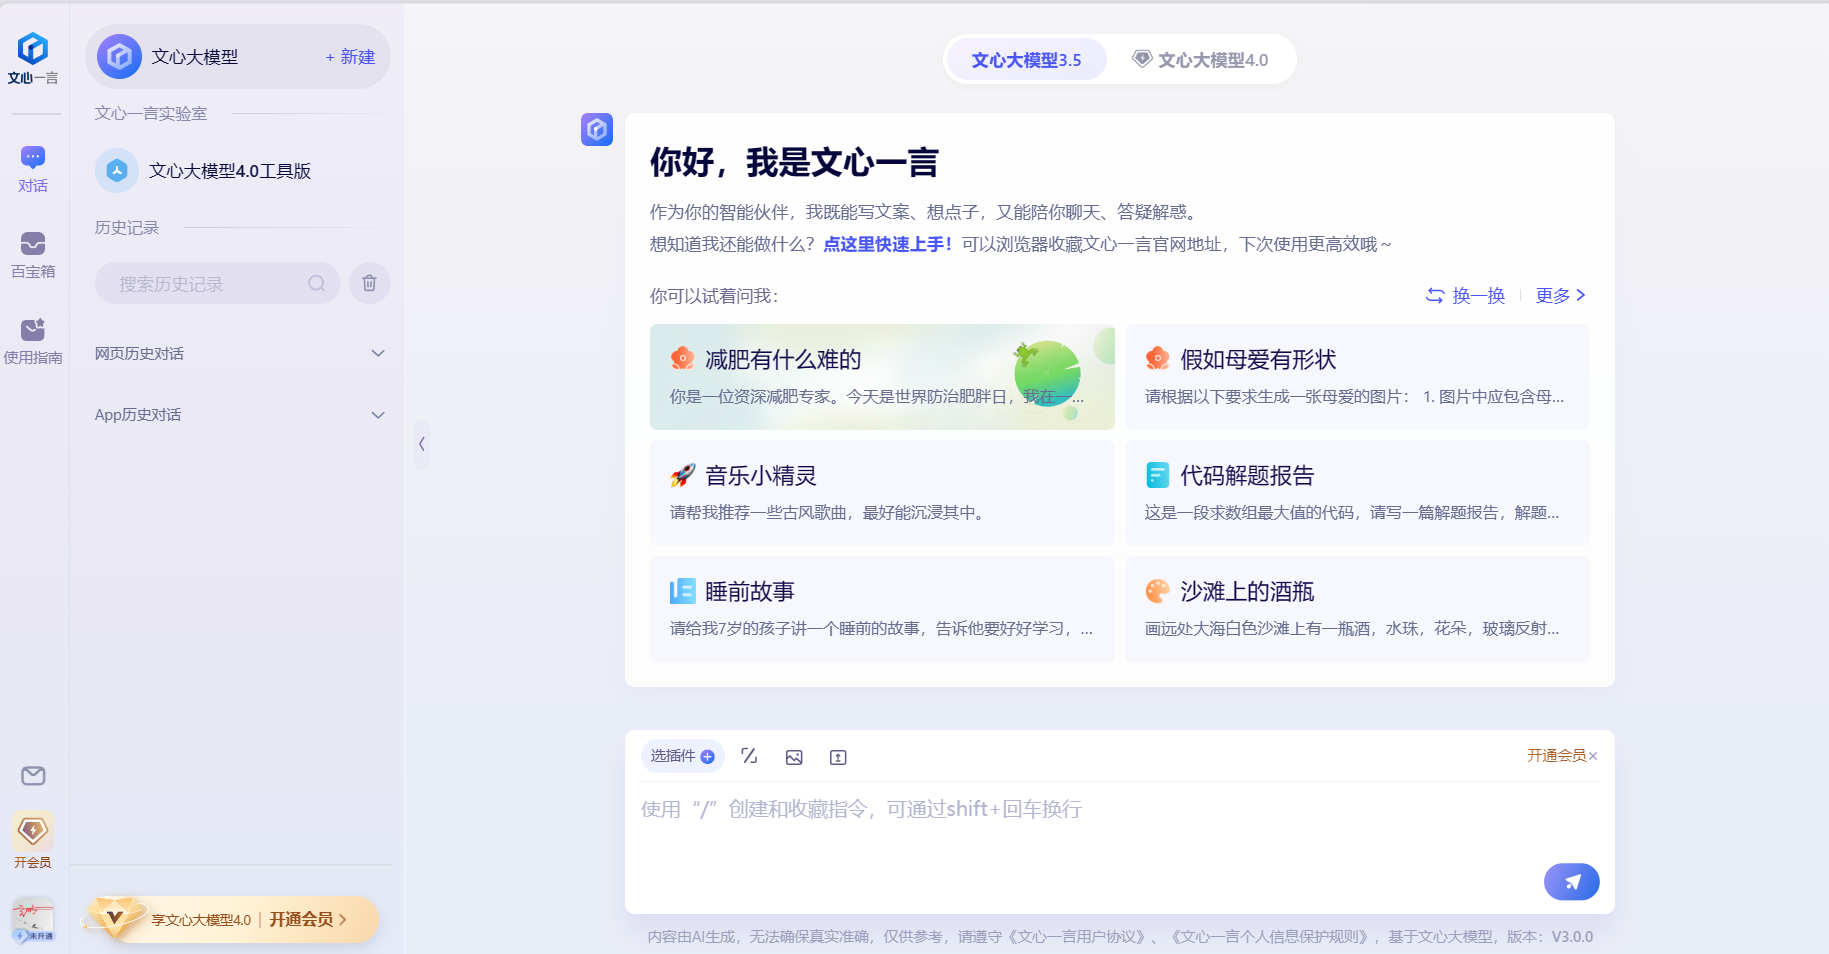Click the slash command instruction icon

pyautogui.click(x=749, y=756)
